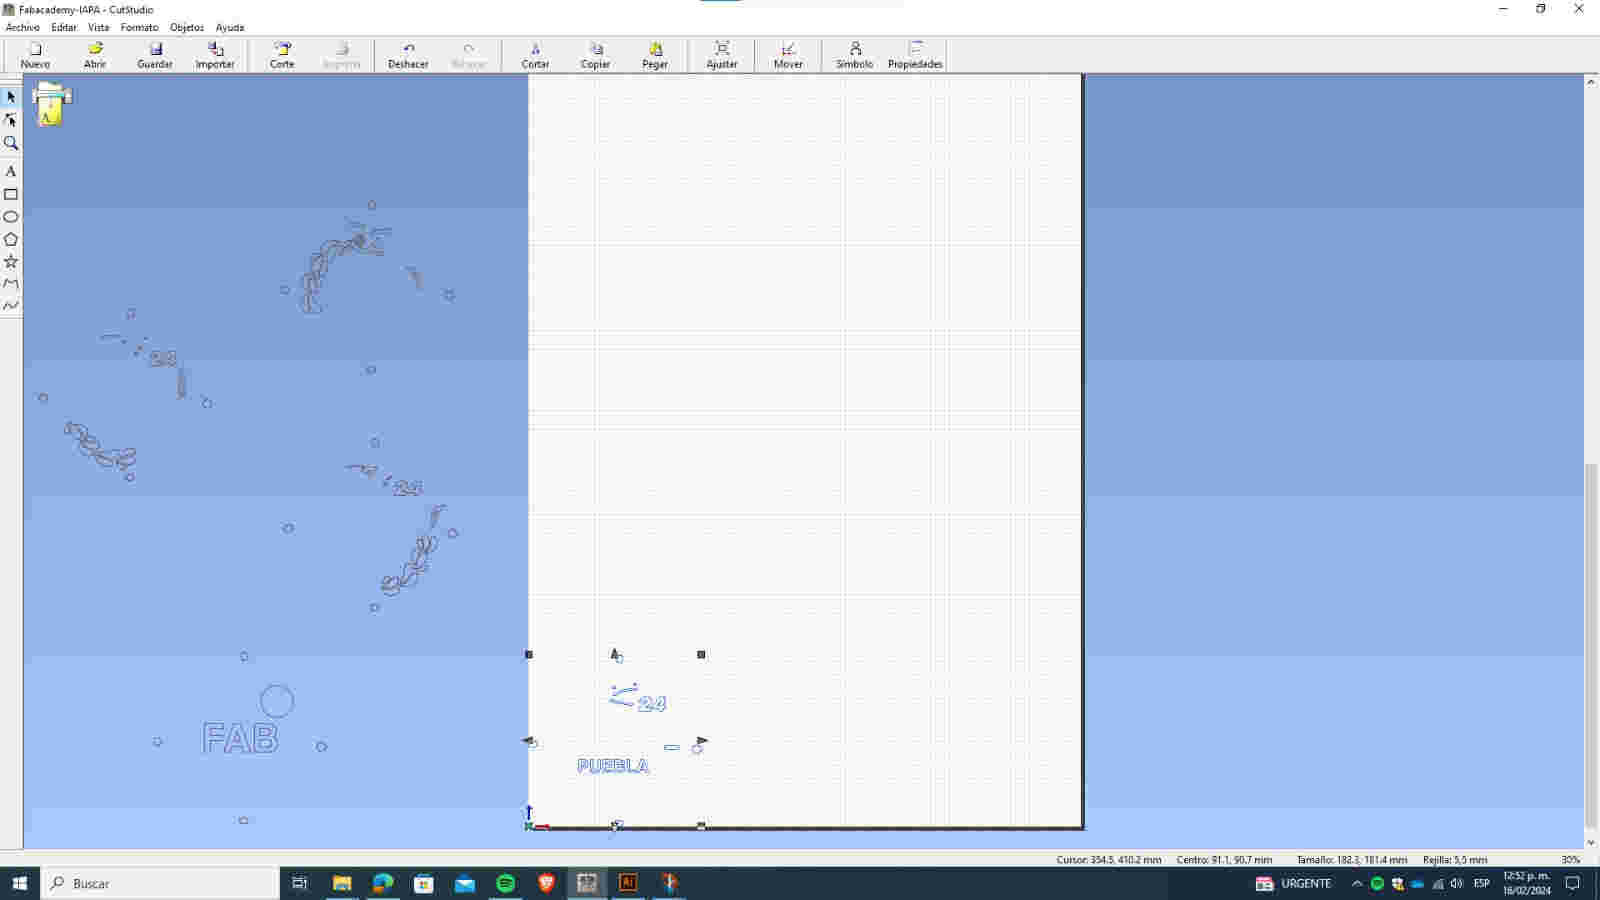The width and height of the screenshot is (1600, 900).
Task: Click the circle shape above FAB
Action: tap(277, 701)
